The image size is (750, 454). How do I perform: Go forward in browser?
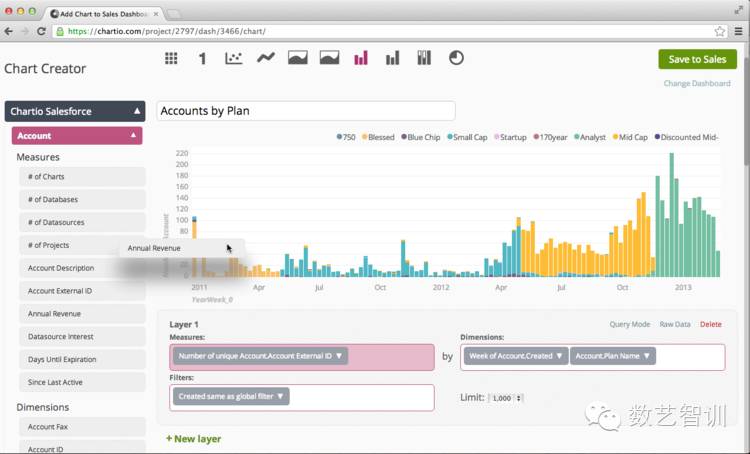click(25, 31)
